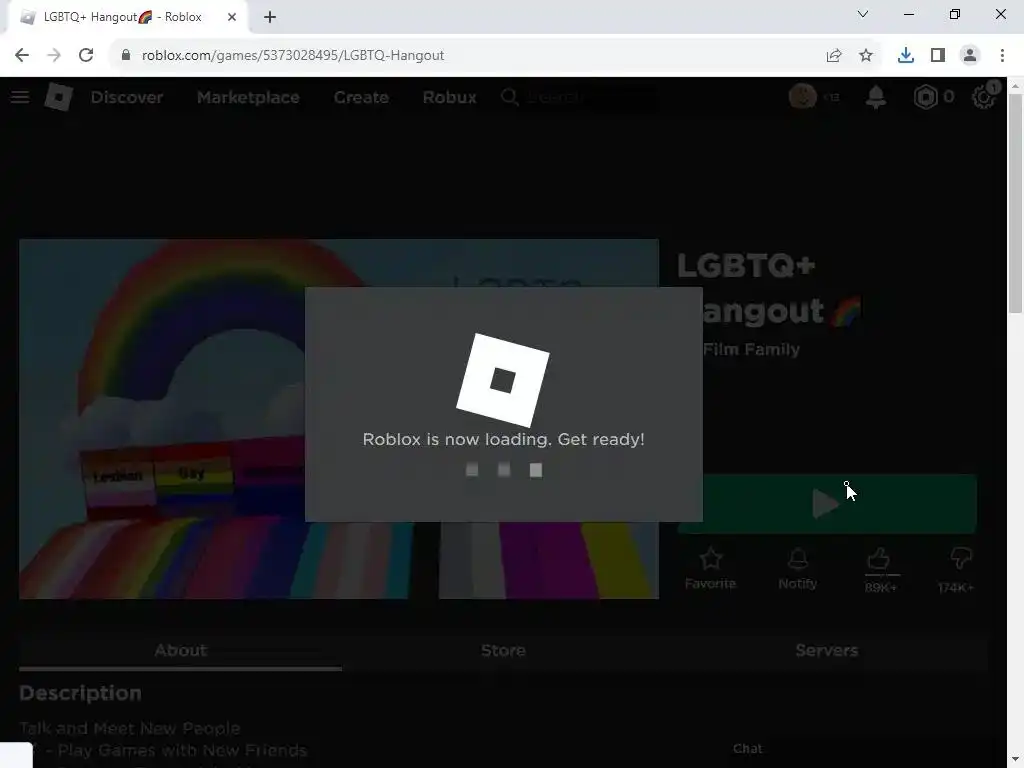The image size is (1024, 768).
Task: Select the Robux header link
Action: click(x=449, y=97)
